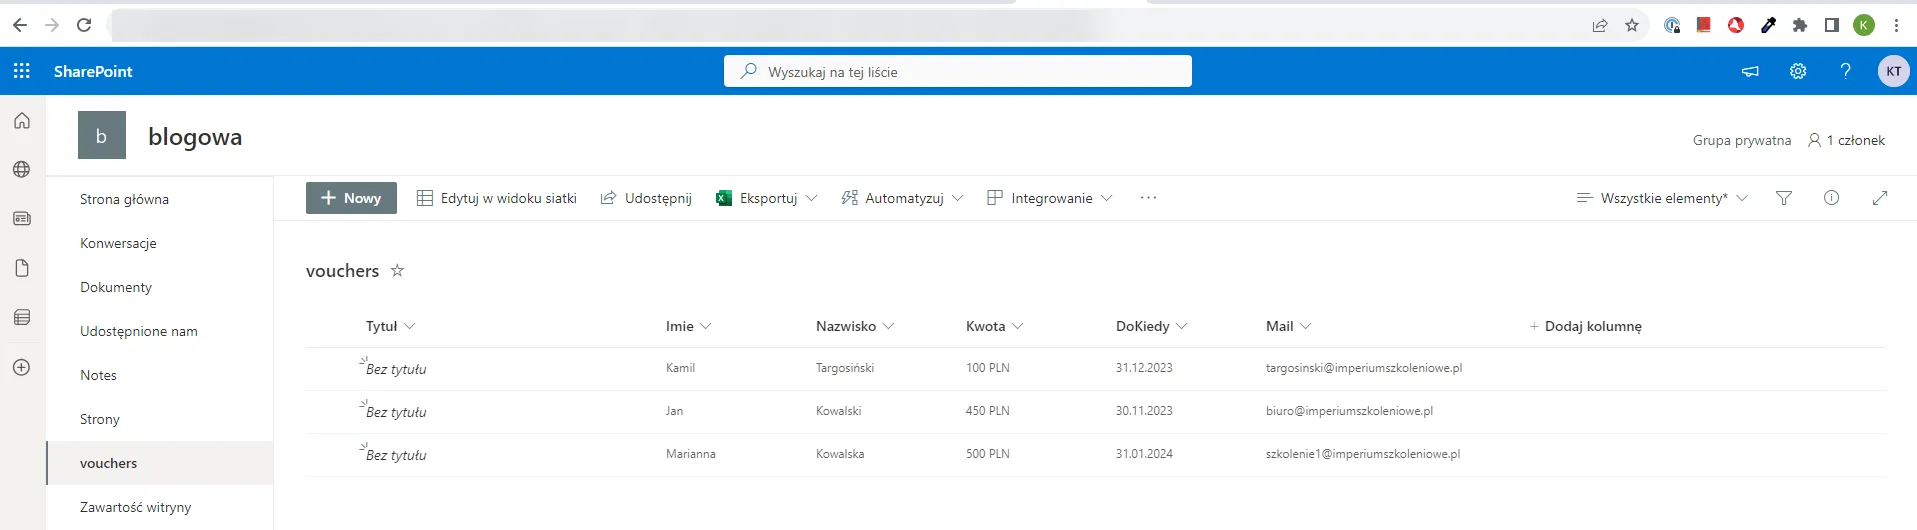1917x530 pixels.
Task: Open the help question mark icon
Action: pos(1845,71)
